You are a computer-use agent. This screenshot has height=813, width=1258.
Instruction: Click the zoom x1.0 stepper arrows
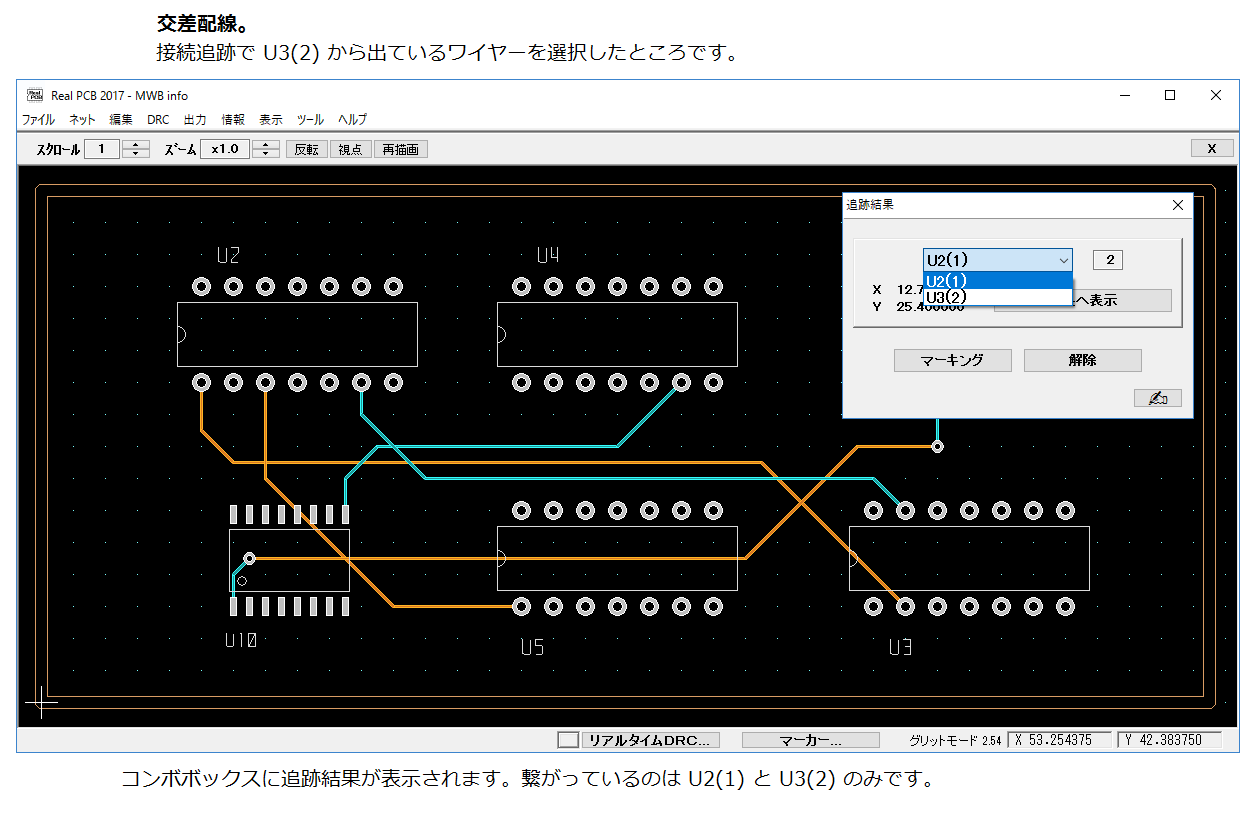click(x=265, y=149)
